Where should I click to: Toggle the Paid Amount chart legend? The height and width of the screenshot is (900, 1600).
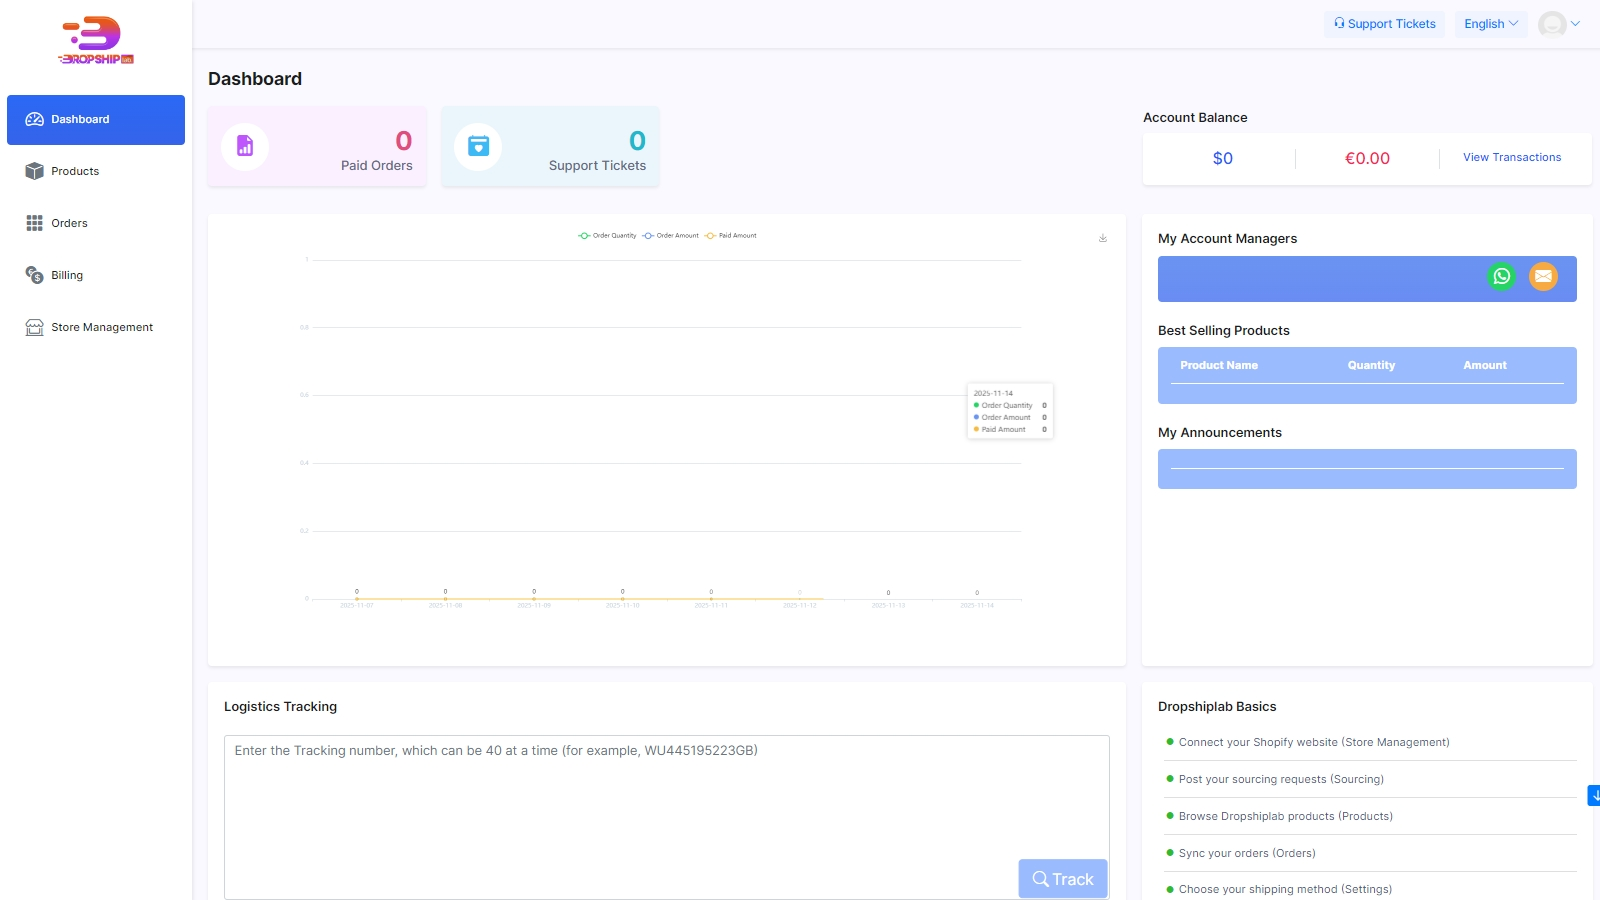tap(731, 236)
